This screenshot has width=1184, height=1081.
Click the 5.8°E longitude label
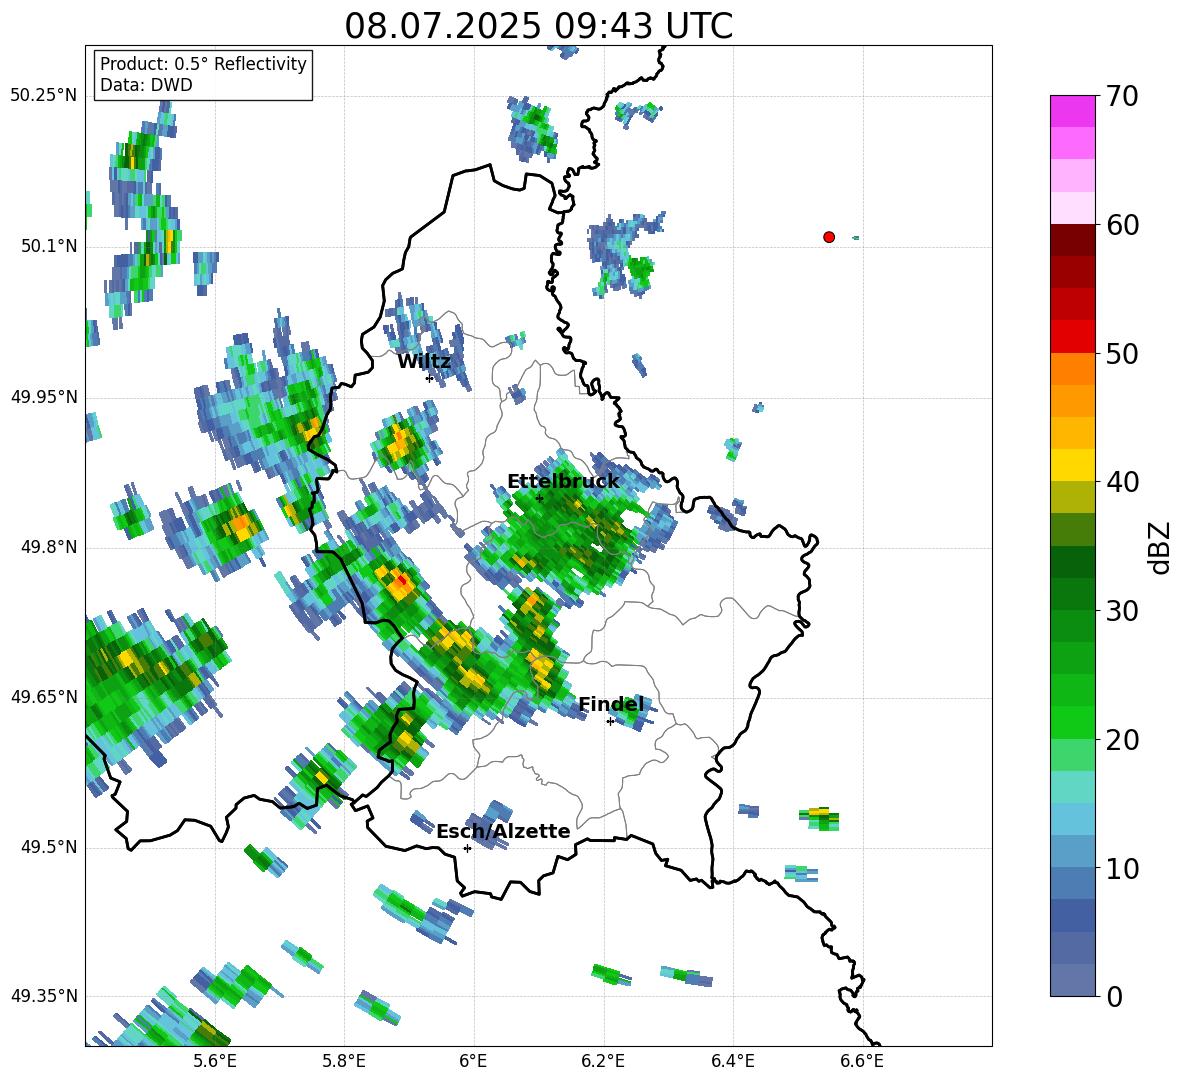point(344,1061)
